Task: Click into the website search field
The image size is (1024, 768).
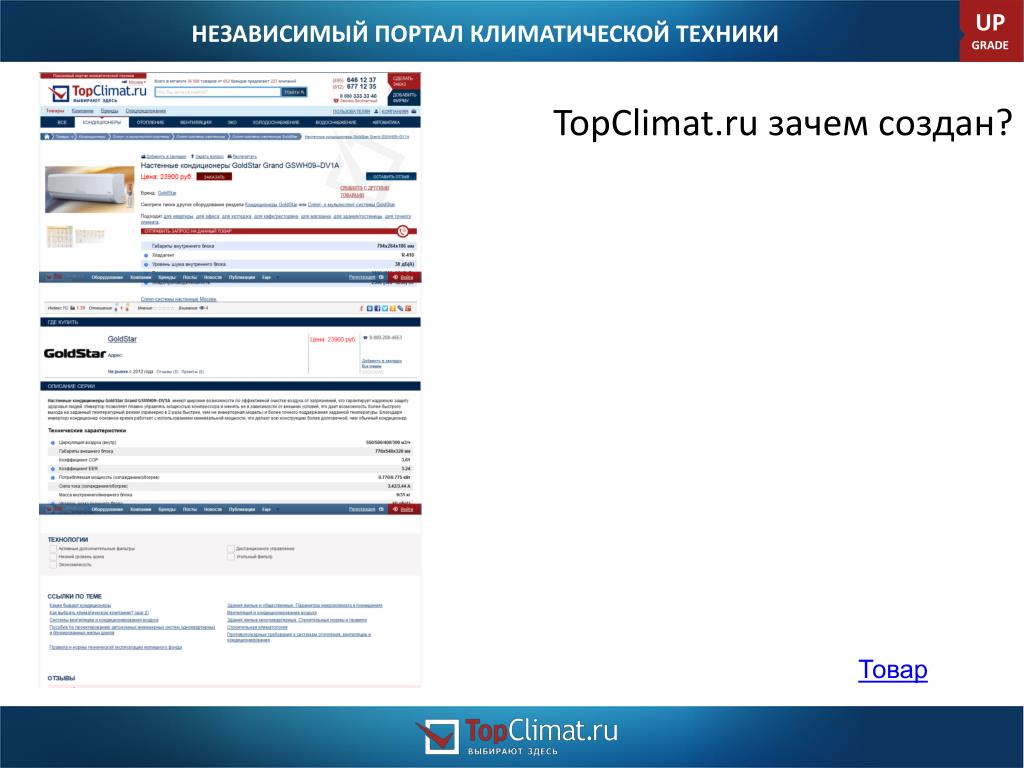Action: [217, 92]
